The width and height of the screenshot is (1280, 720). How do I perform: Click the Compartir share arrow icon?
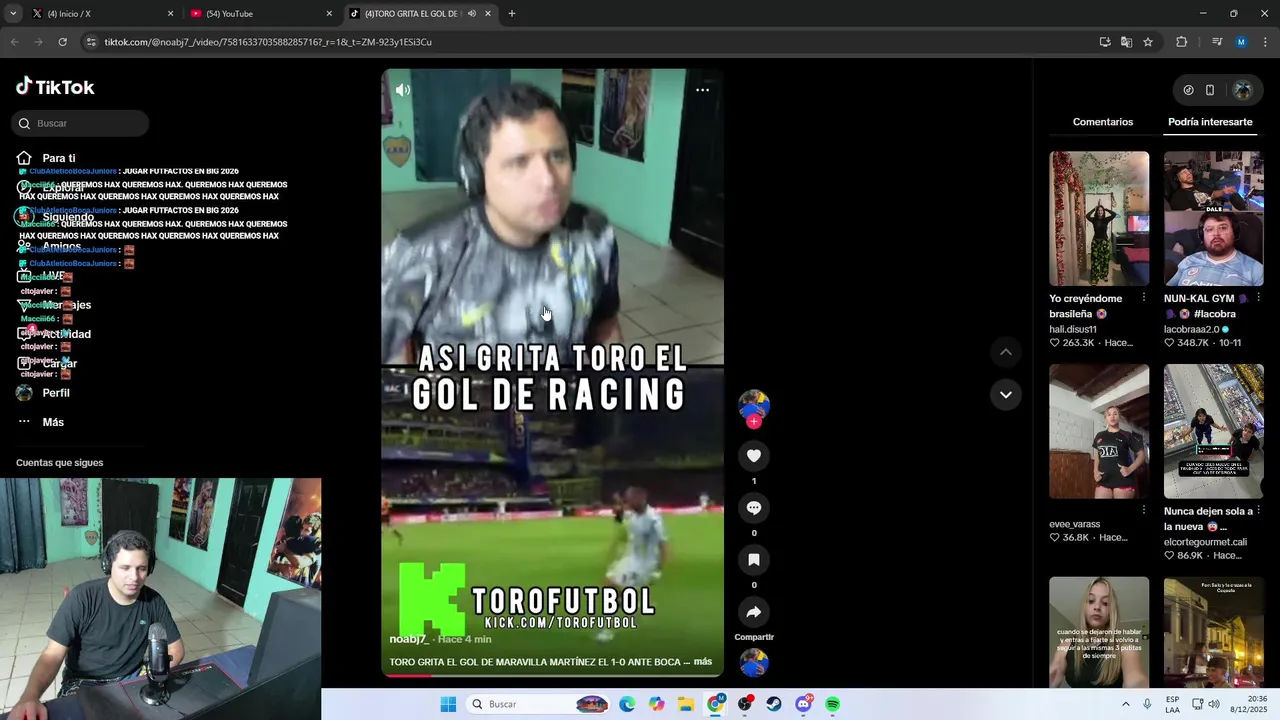pyautogui.click(x=754, y=612)
